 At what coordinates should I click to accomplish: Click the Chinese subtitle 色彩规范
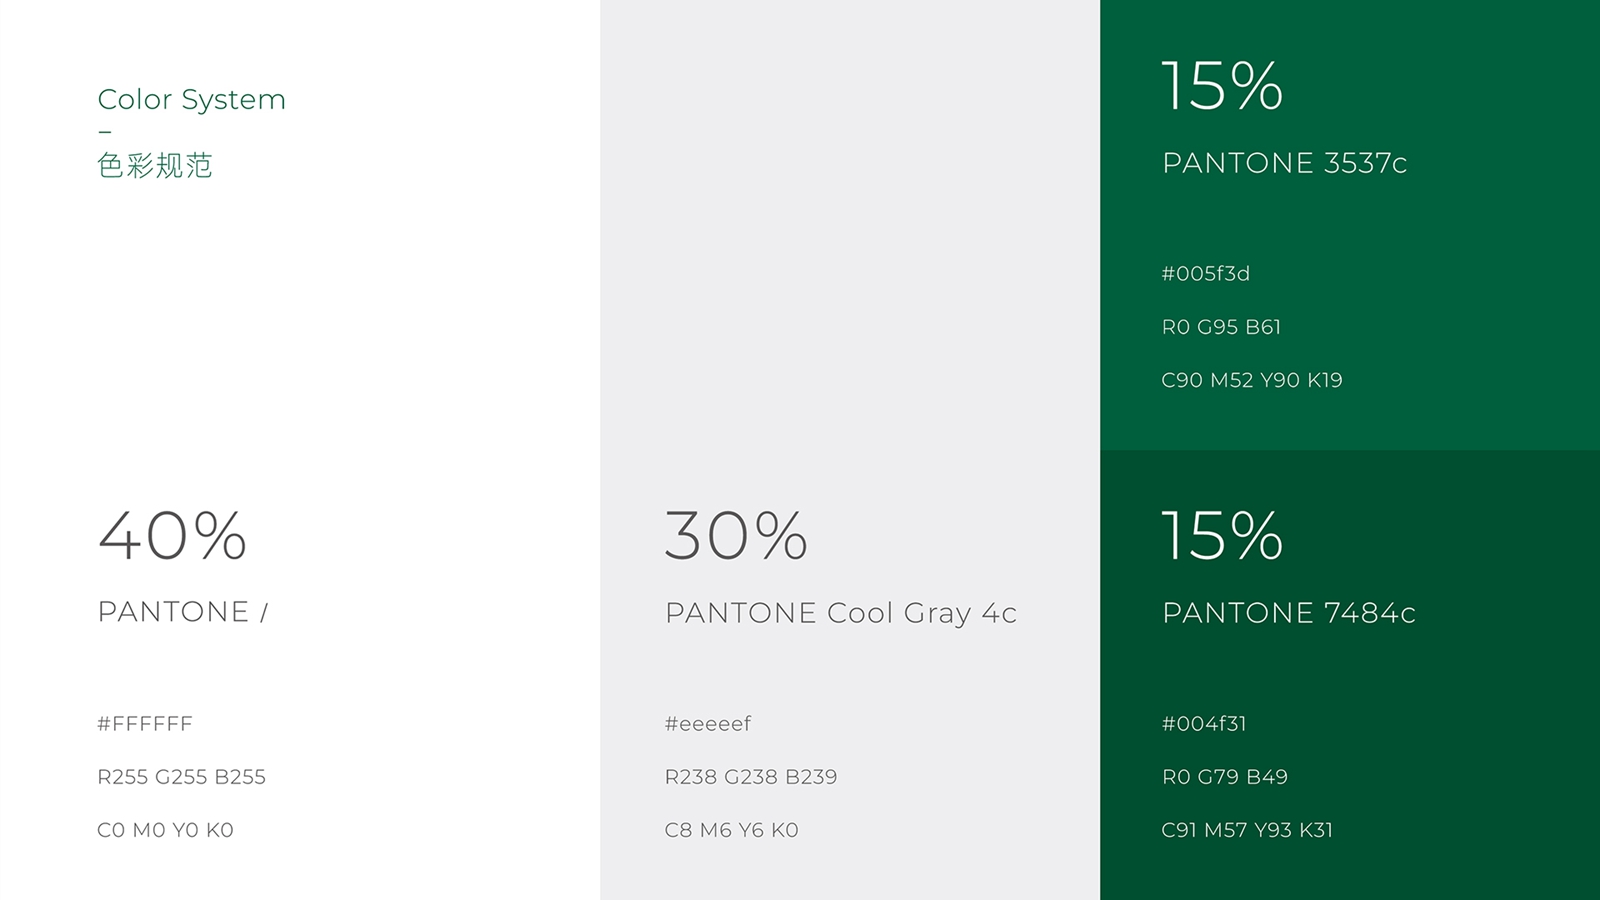point(155,165)
